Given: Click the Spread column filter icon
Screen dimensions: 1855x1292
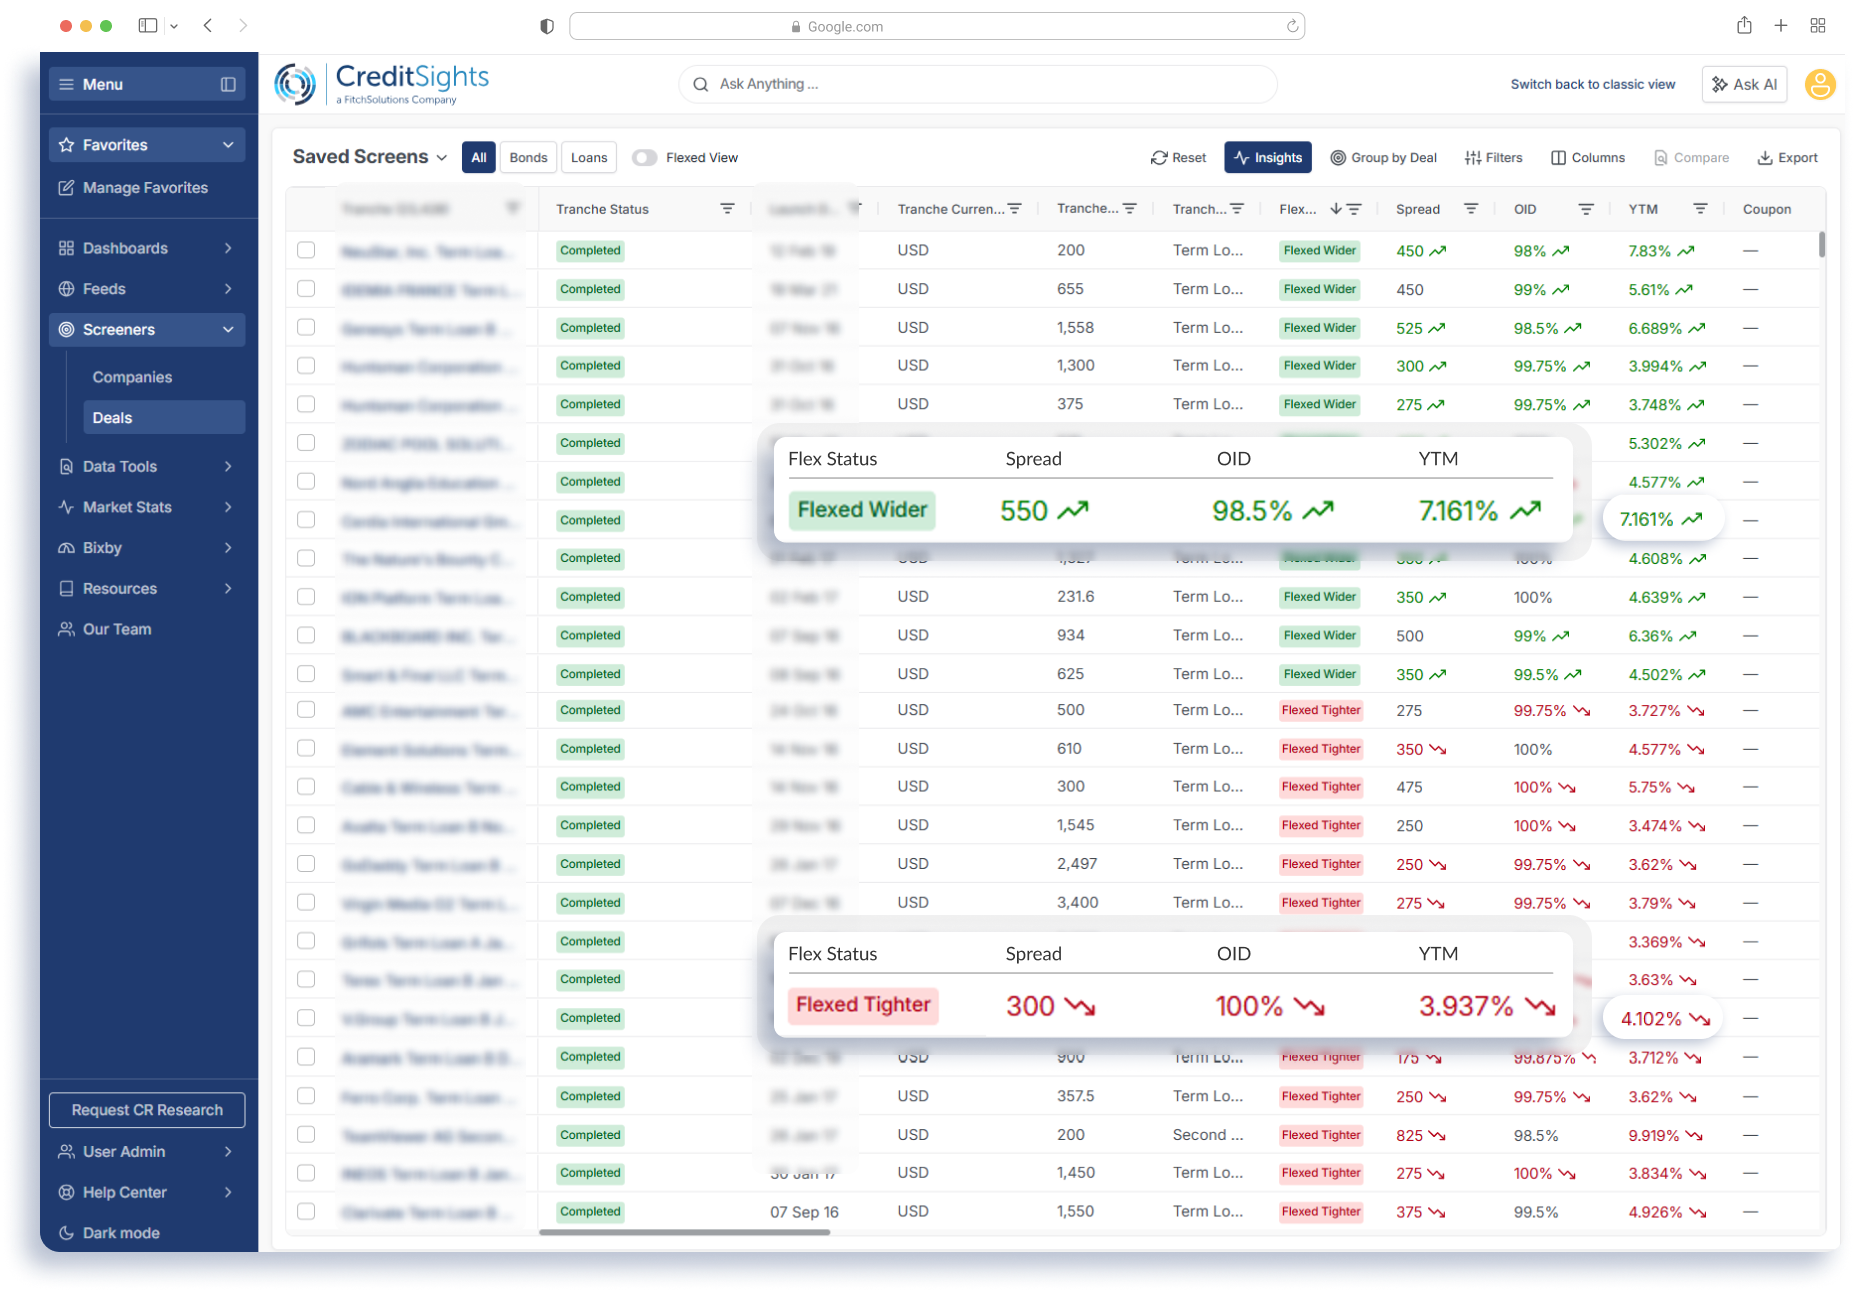Looking at the screenshot, I should 1470,209.
